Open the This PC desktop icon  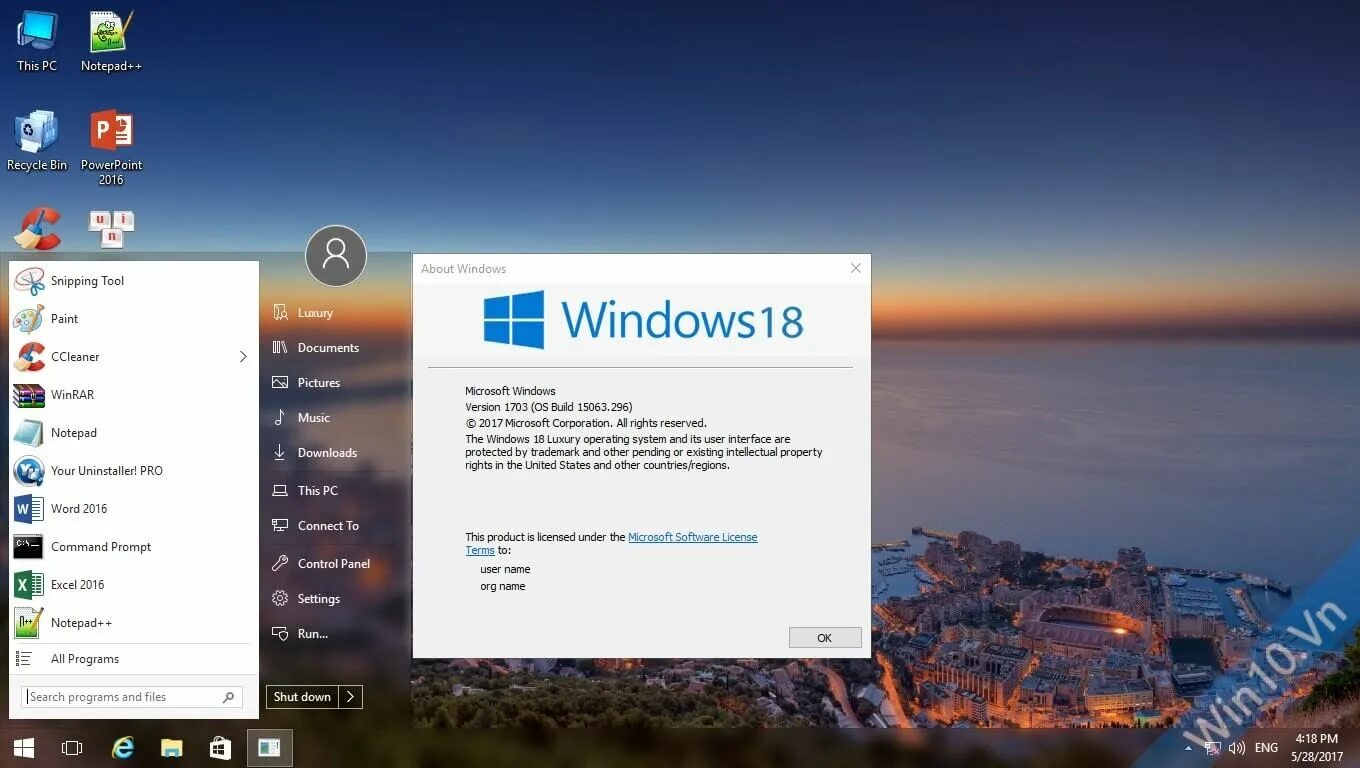(x=37, y=40)
